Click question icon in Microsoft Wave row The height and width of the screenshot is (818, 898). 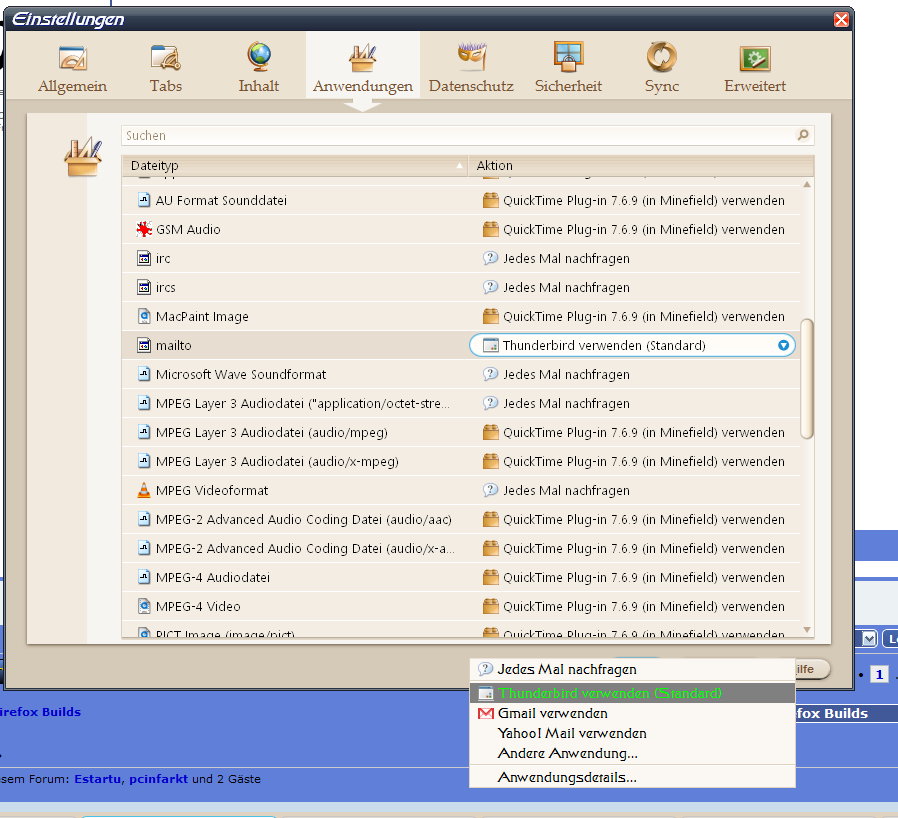point(490,373)
